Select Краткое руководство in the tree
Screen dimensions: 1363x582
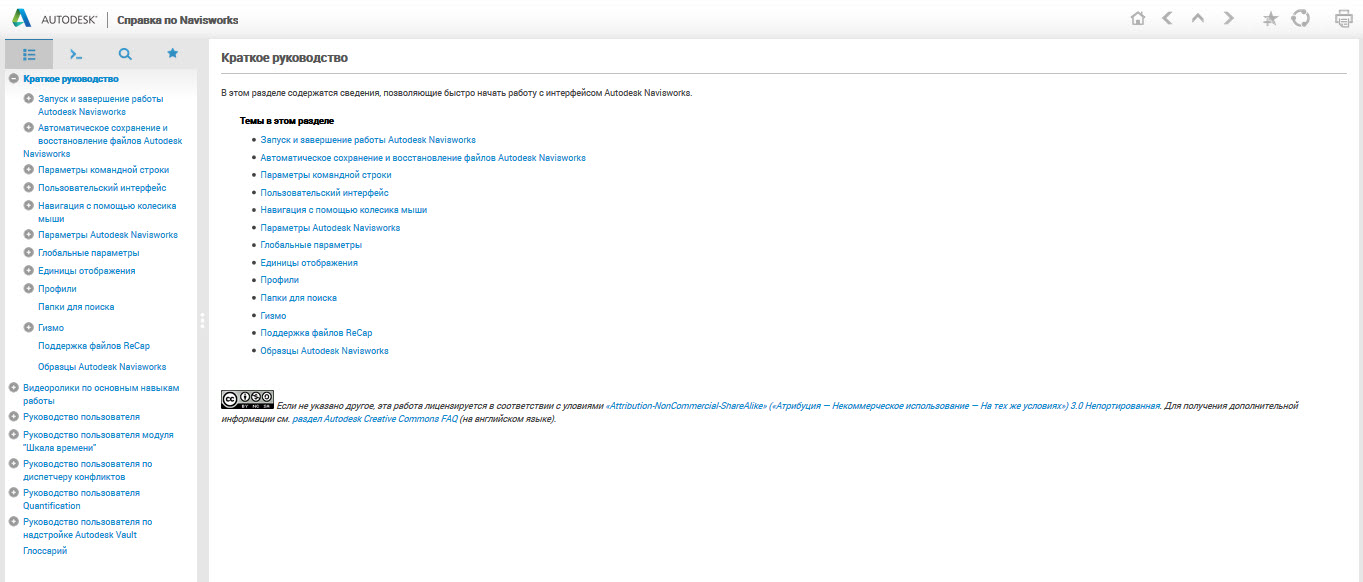[x=71, y=78]
